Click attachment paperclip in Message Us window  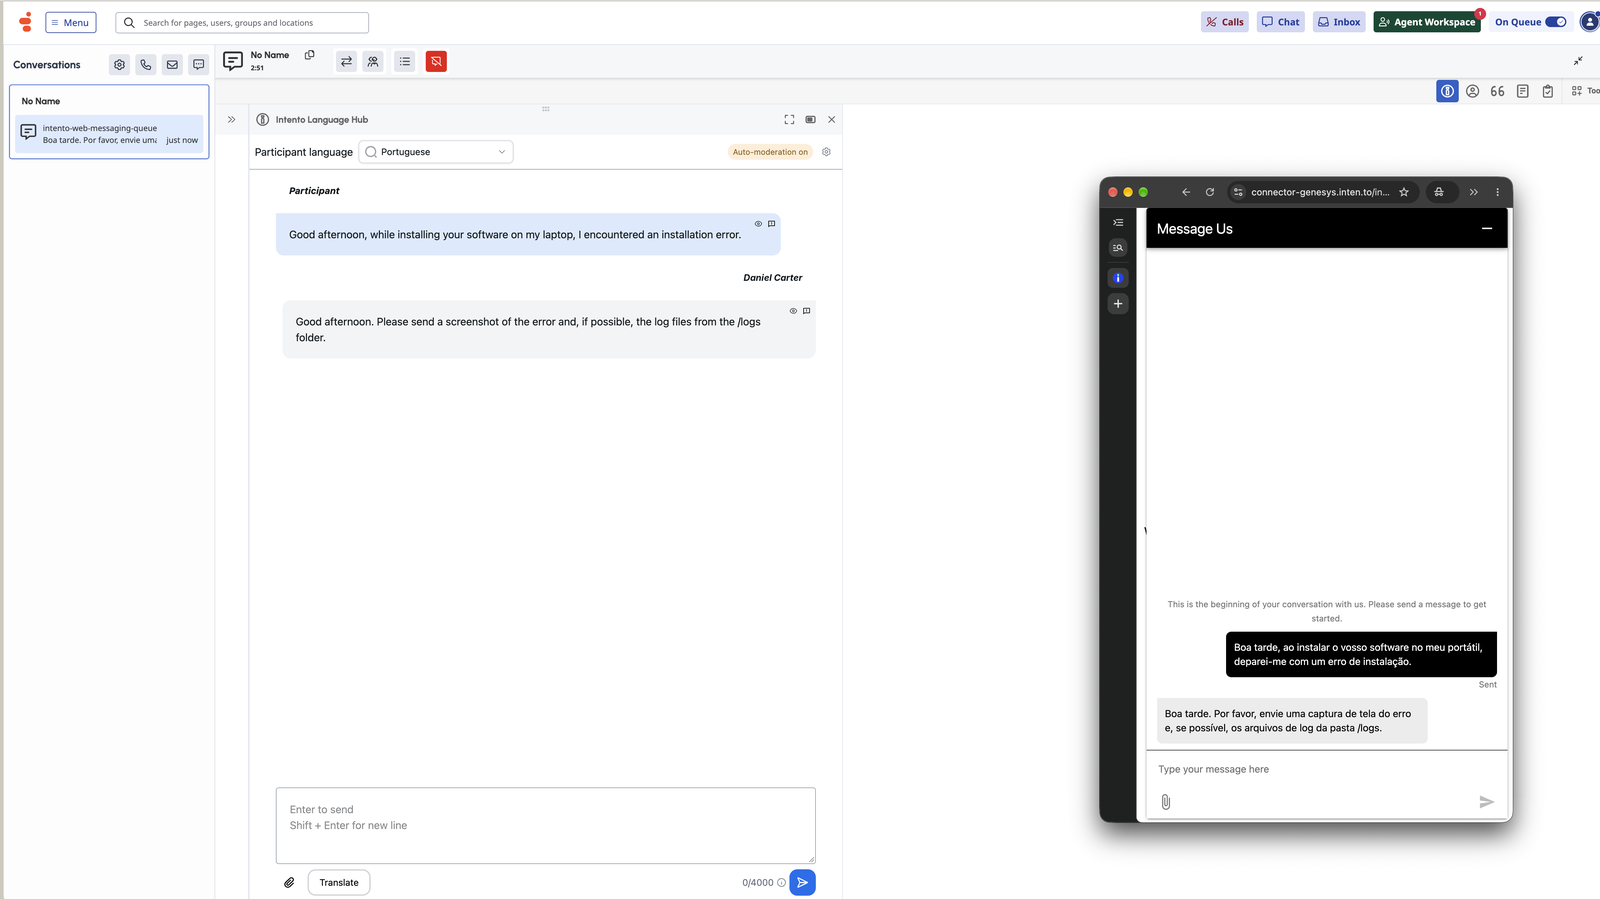(x=1166, y=802)
